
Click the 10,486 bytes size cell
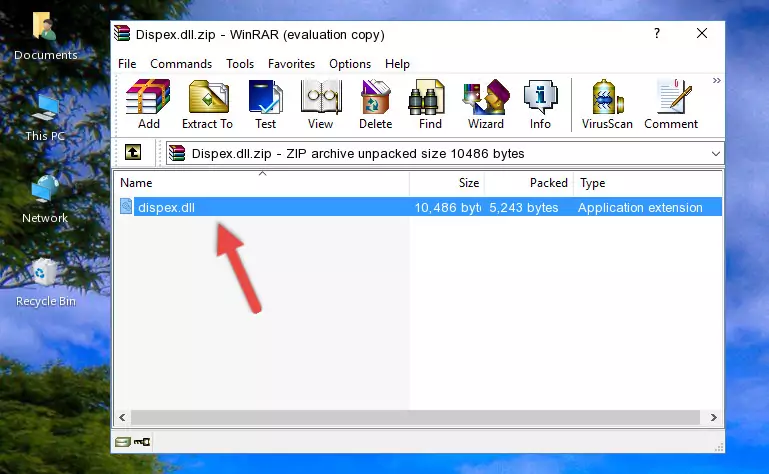pyautogui.click(x=447, y=208)
